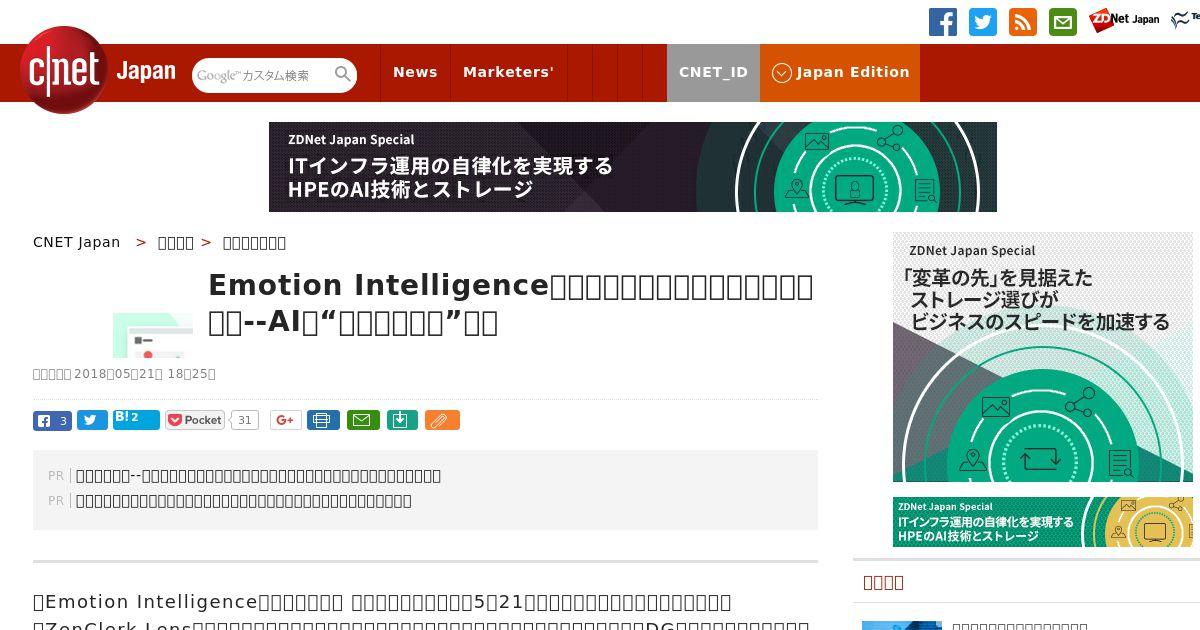Open the second PR sponsored link
Screen dimensions: 1200x630
[244, 501]
